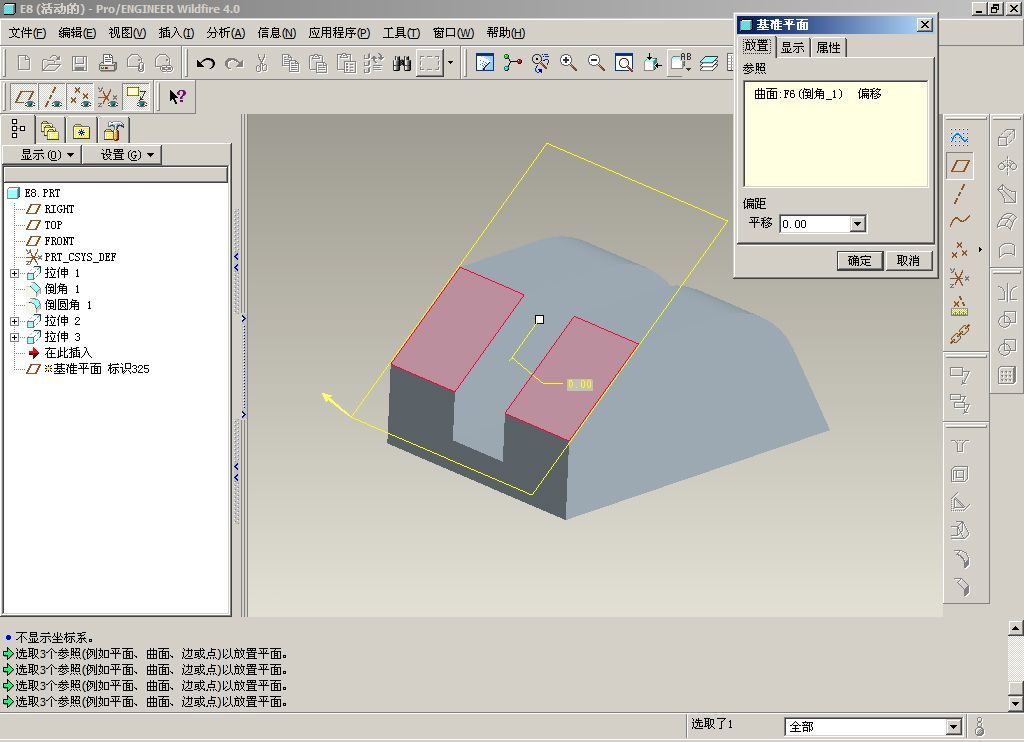
Task: Expand the 拉伸 3 feature node
Action: (x=14, y=337)
